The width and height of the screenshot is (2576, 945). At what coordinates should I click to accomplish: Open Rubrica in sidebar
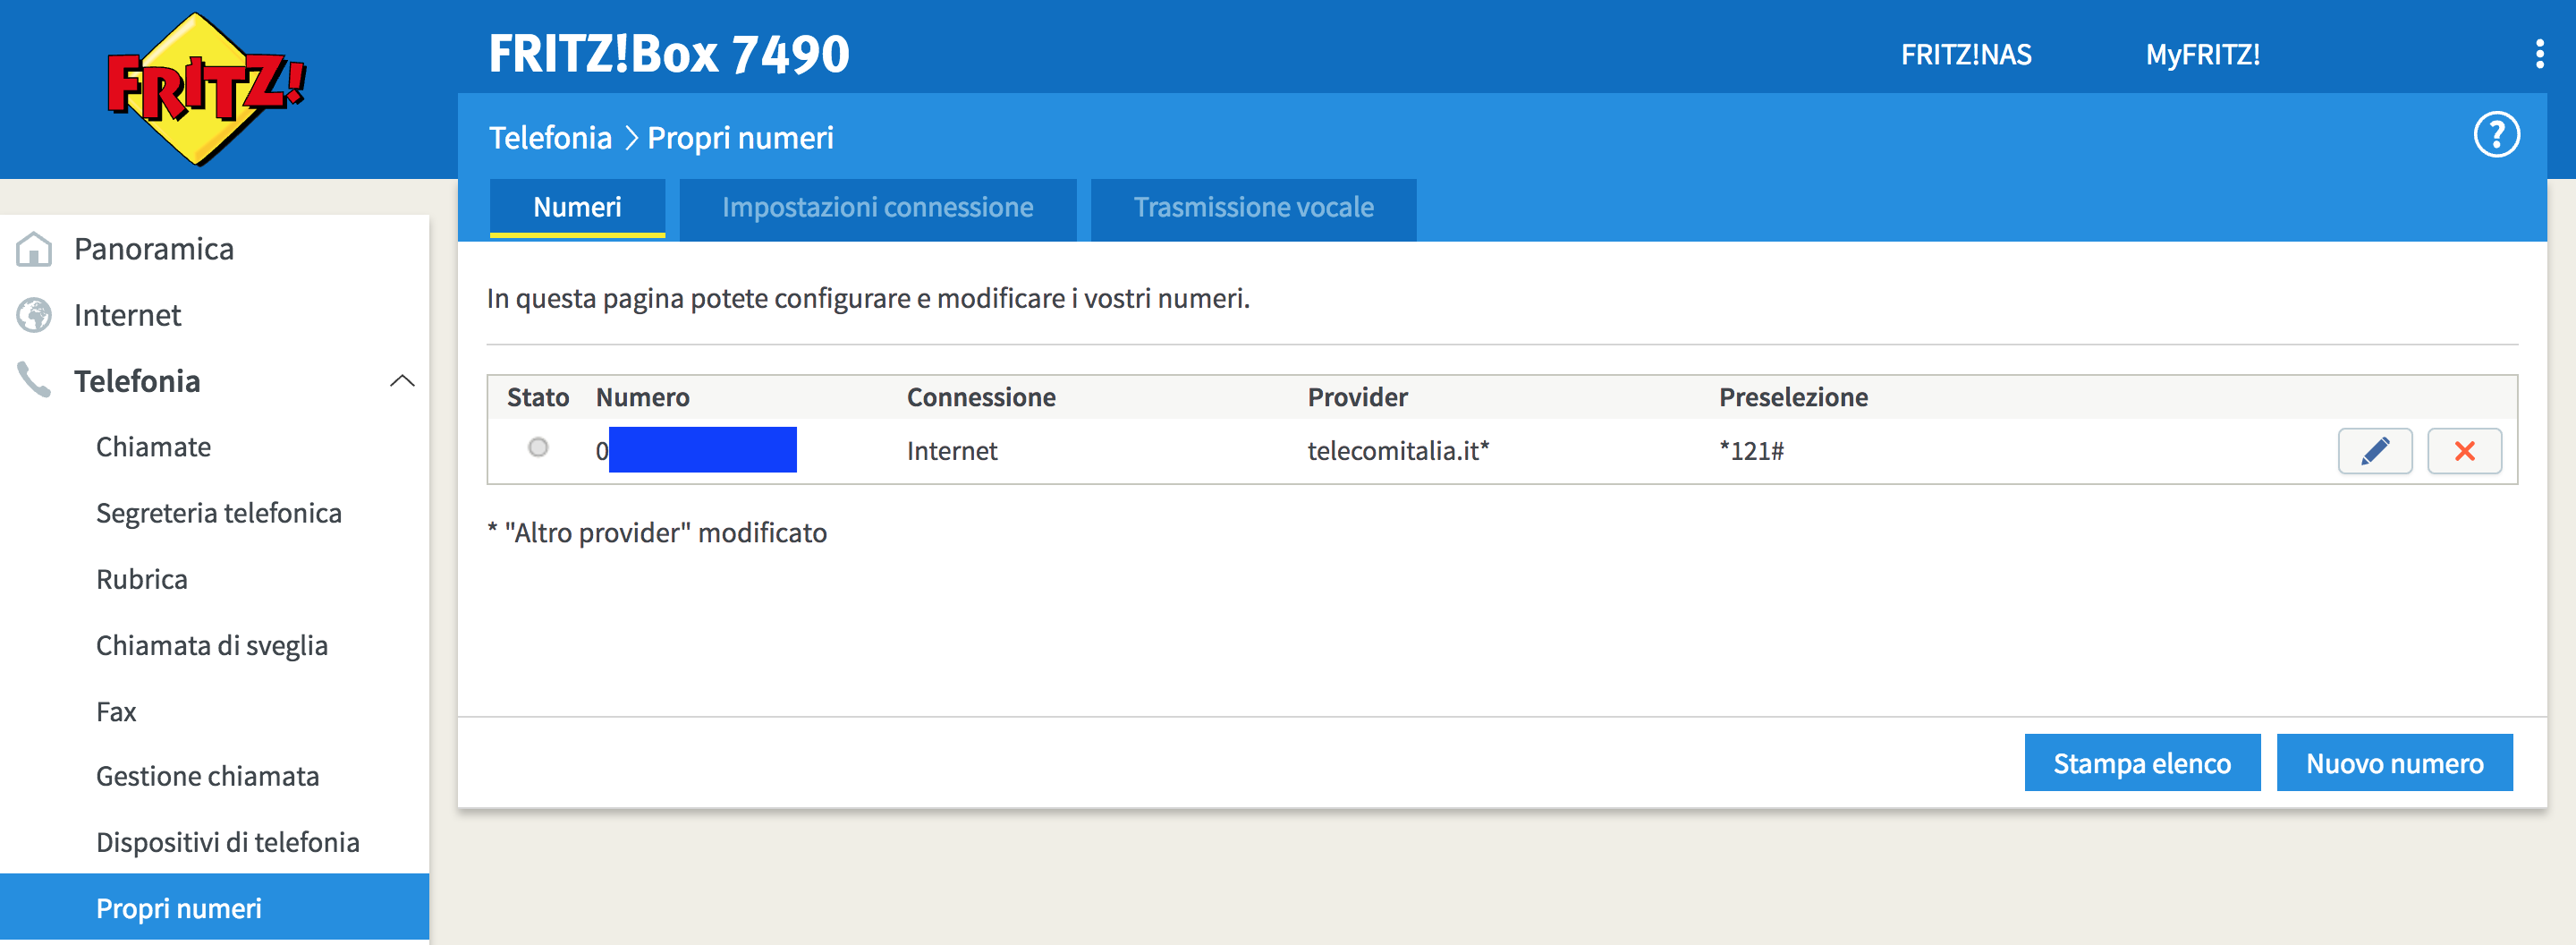tap(142, 579)
